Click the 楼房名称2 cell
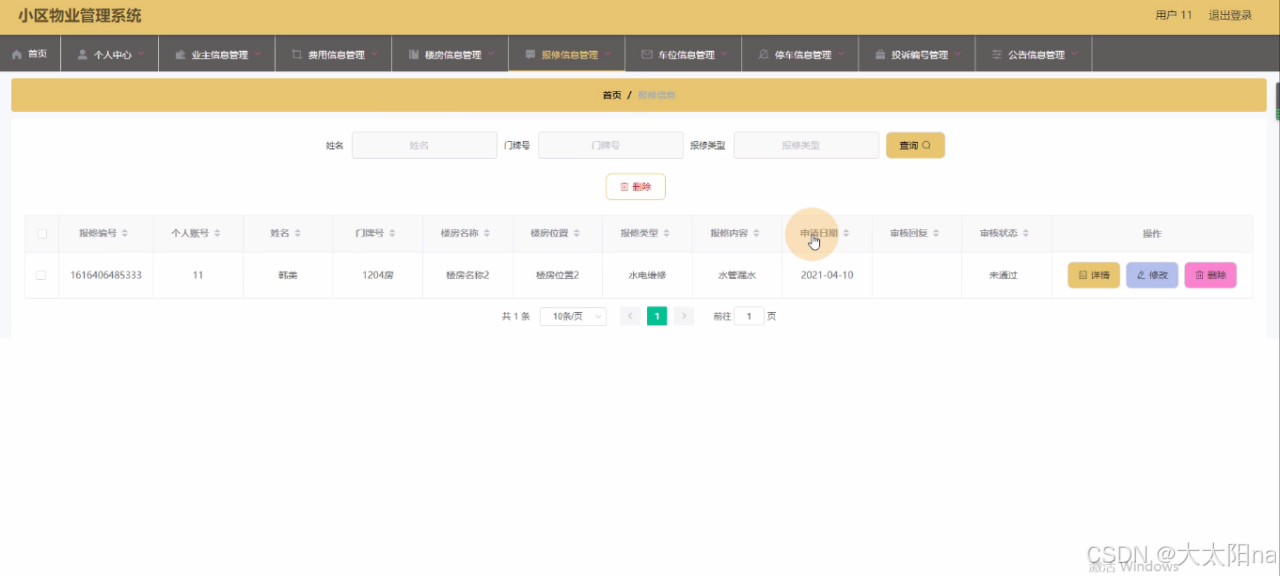The height and width of the screenshot is (576, 1280). pos(468,275)
